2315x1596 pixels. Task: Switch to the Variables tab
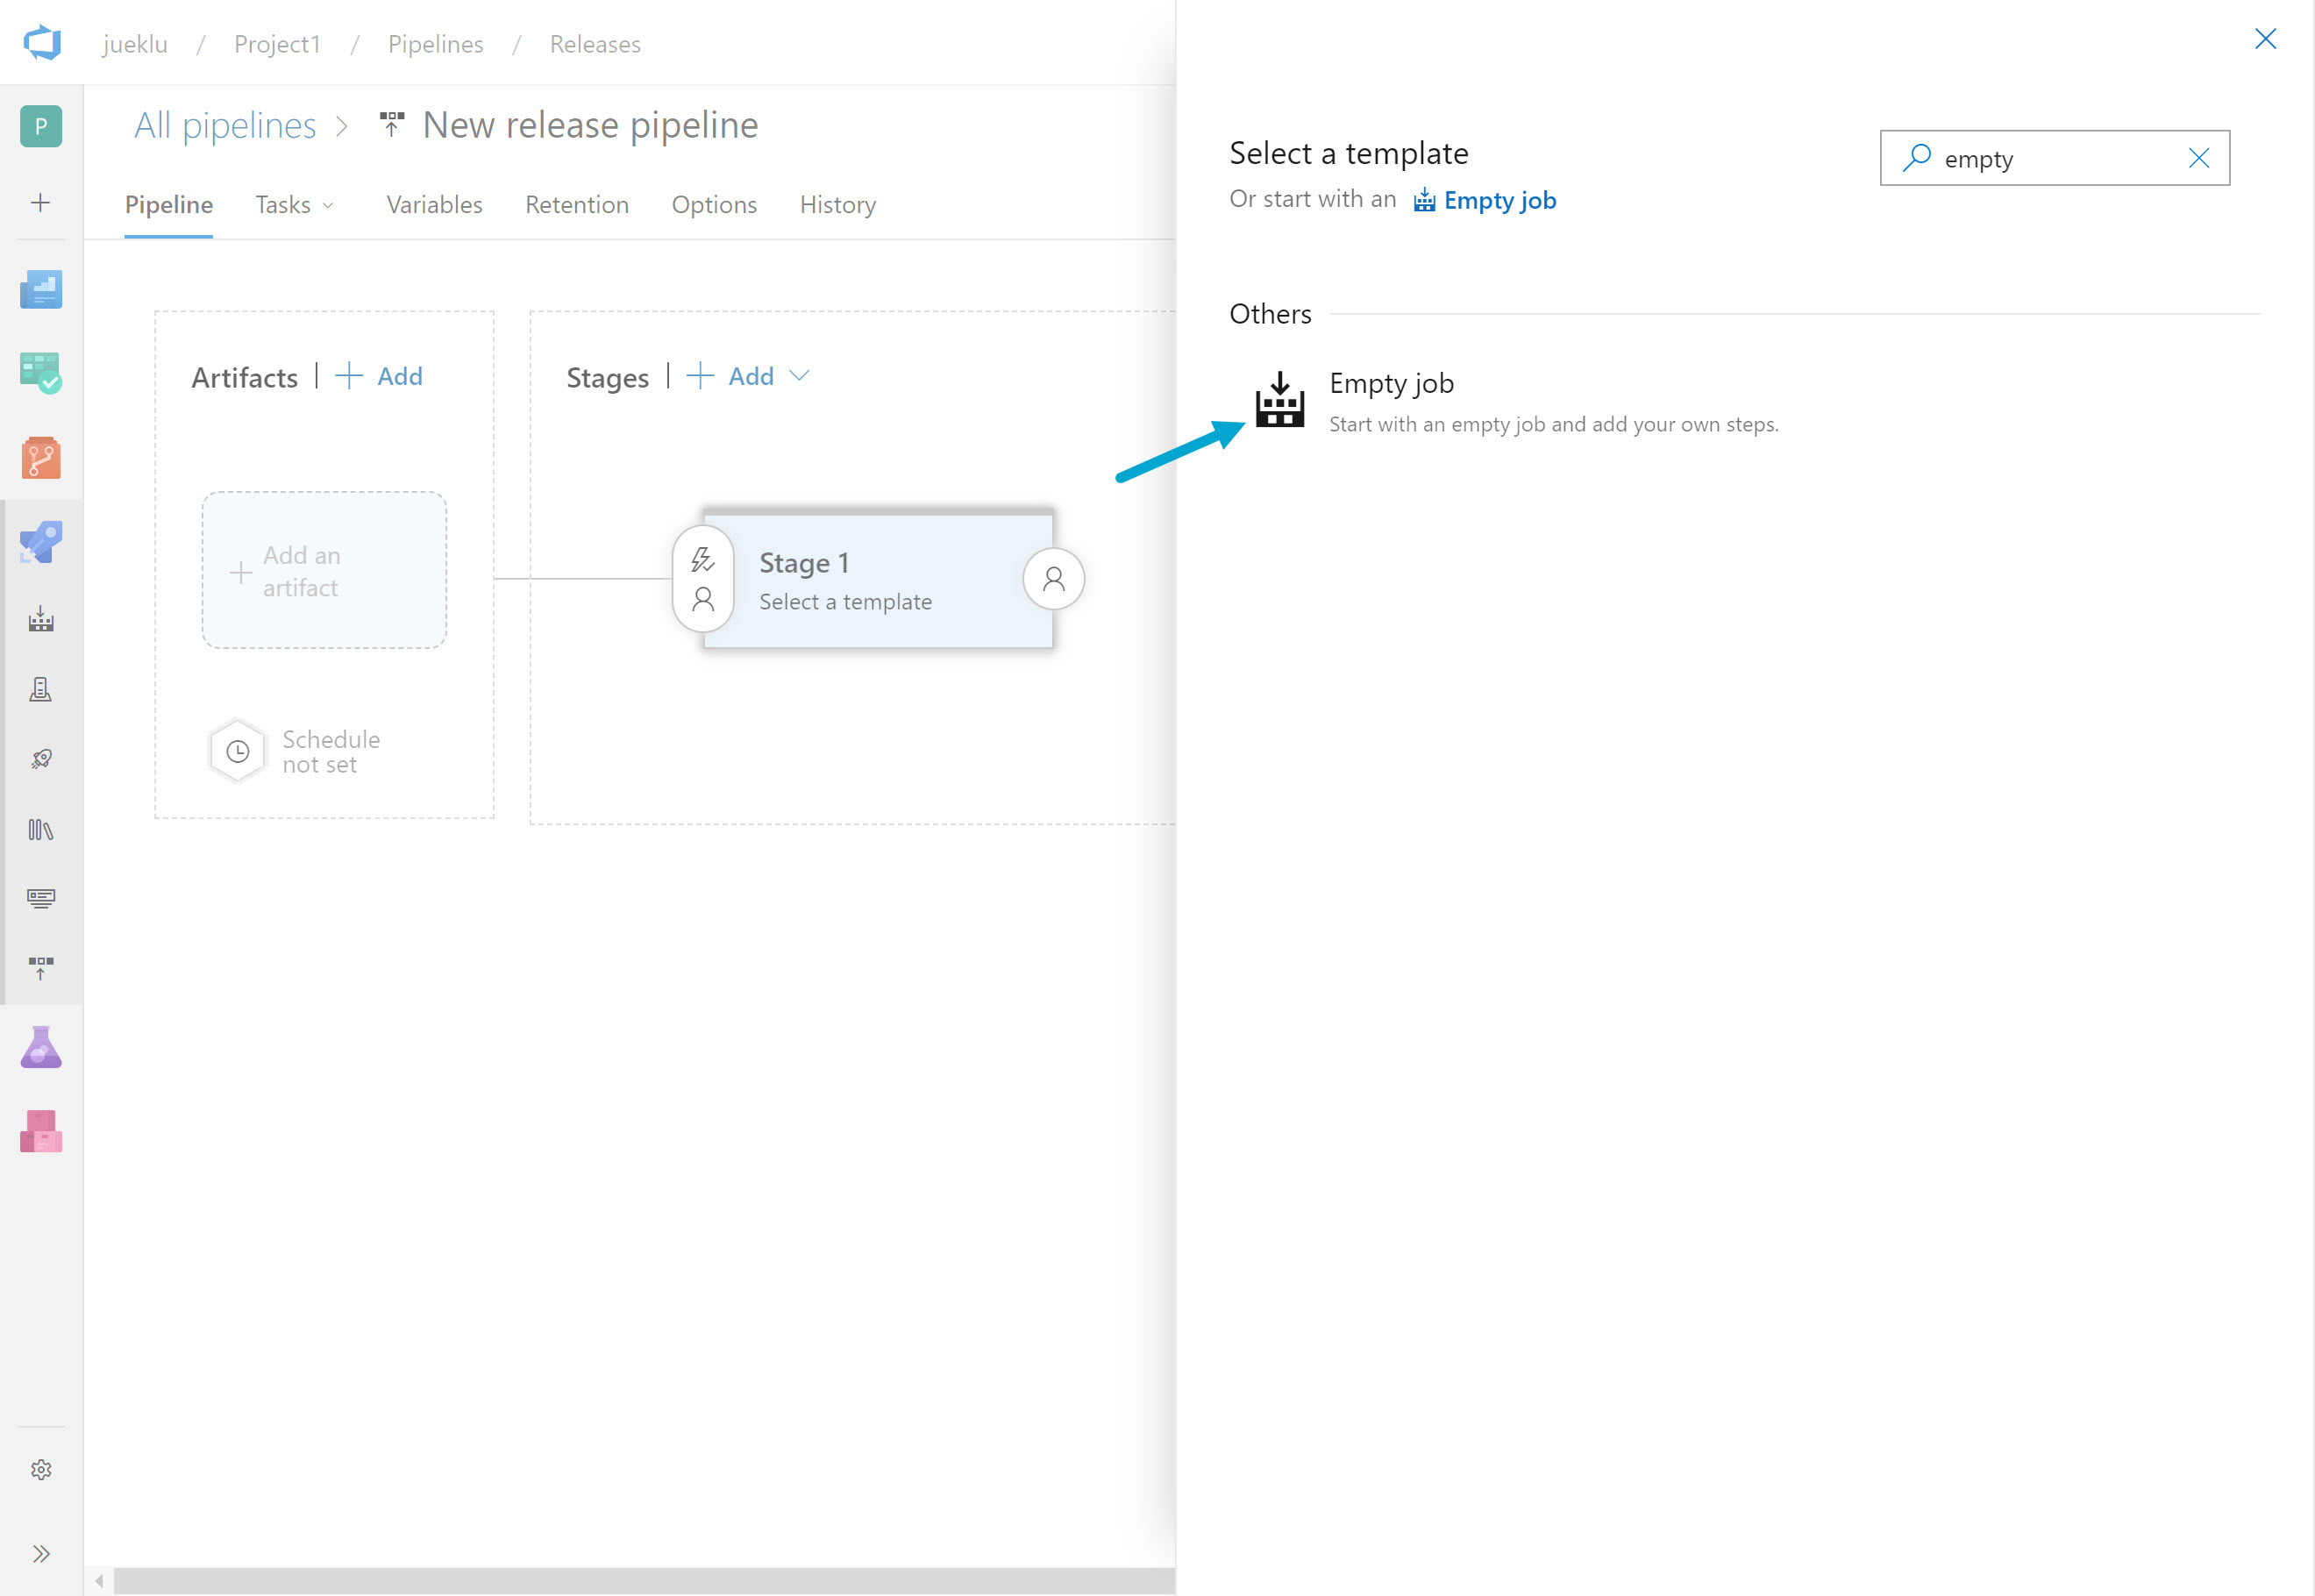click(434, 205)
